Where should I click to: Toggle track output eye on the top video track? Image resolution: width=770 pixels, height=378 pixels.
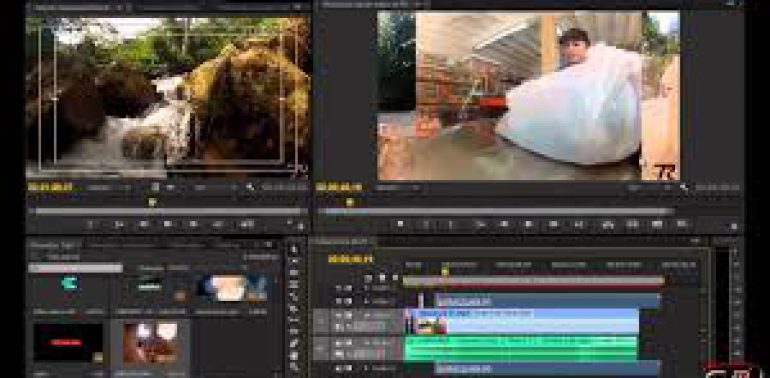point(348,288)
